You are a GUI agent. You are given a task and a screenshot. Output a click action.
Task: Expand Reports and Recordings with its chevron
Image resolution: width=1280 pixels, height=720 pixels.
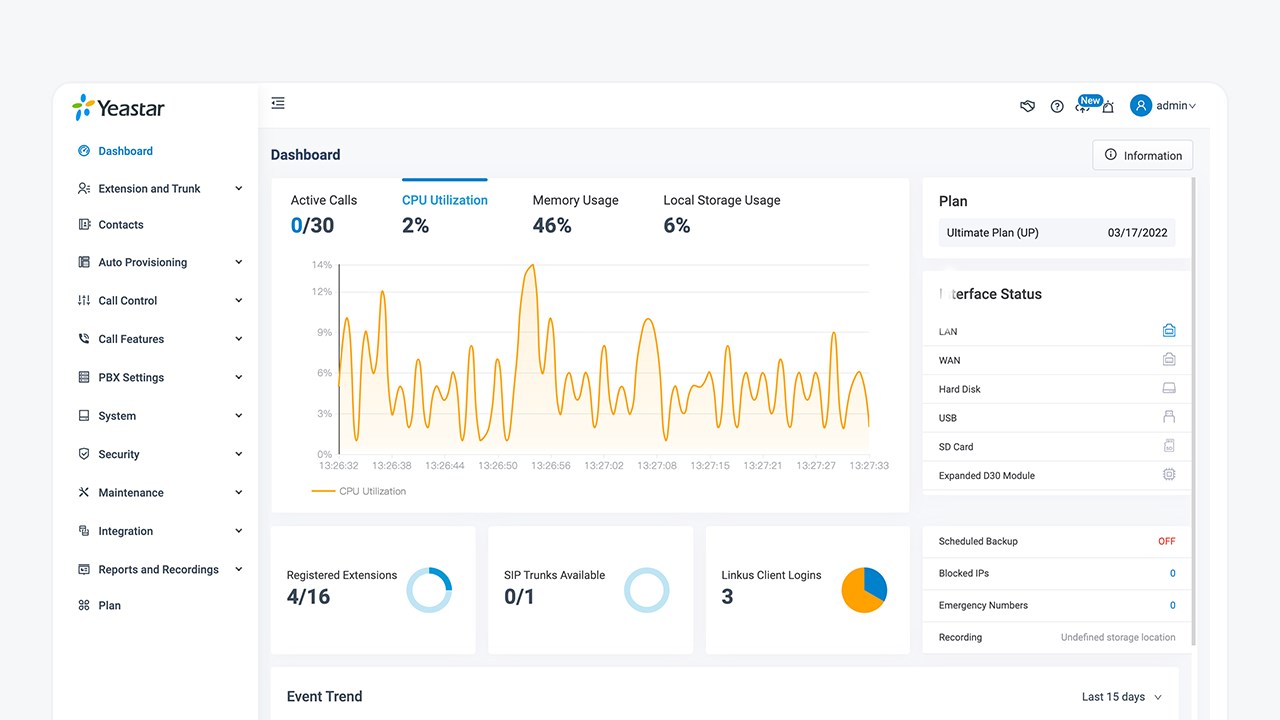[x=239, y=570]
